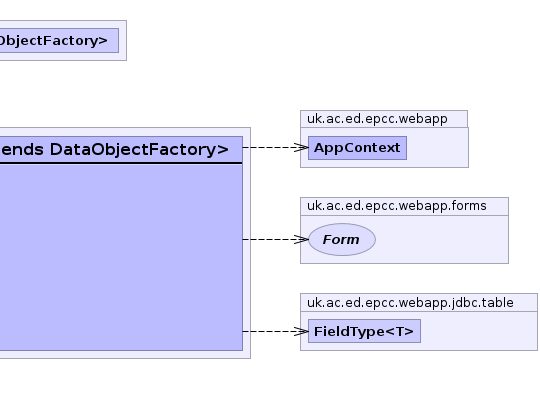Image resolution: width=540 pixels, height=396 pixels.
Task: Click the black divider under DataObjectFactory header
Action: coord(121,163)
